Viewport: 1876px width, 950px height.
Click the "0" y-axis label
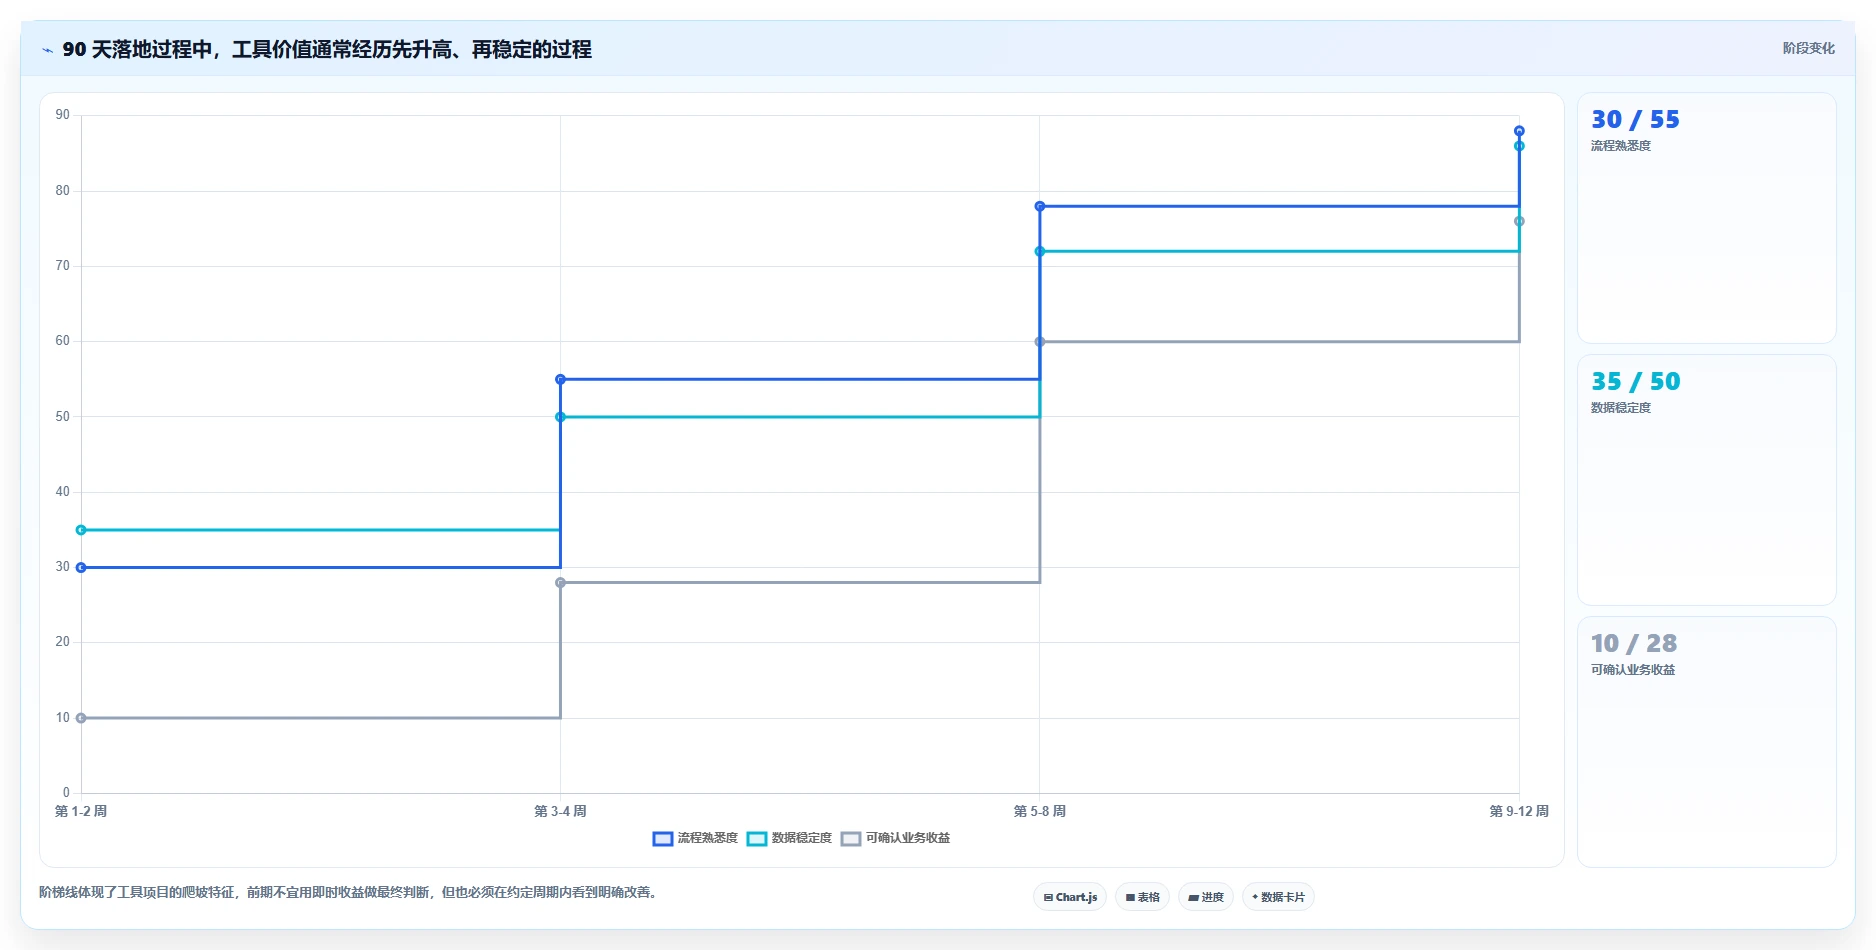pos(66,793)
